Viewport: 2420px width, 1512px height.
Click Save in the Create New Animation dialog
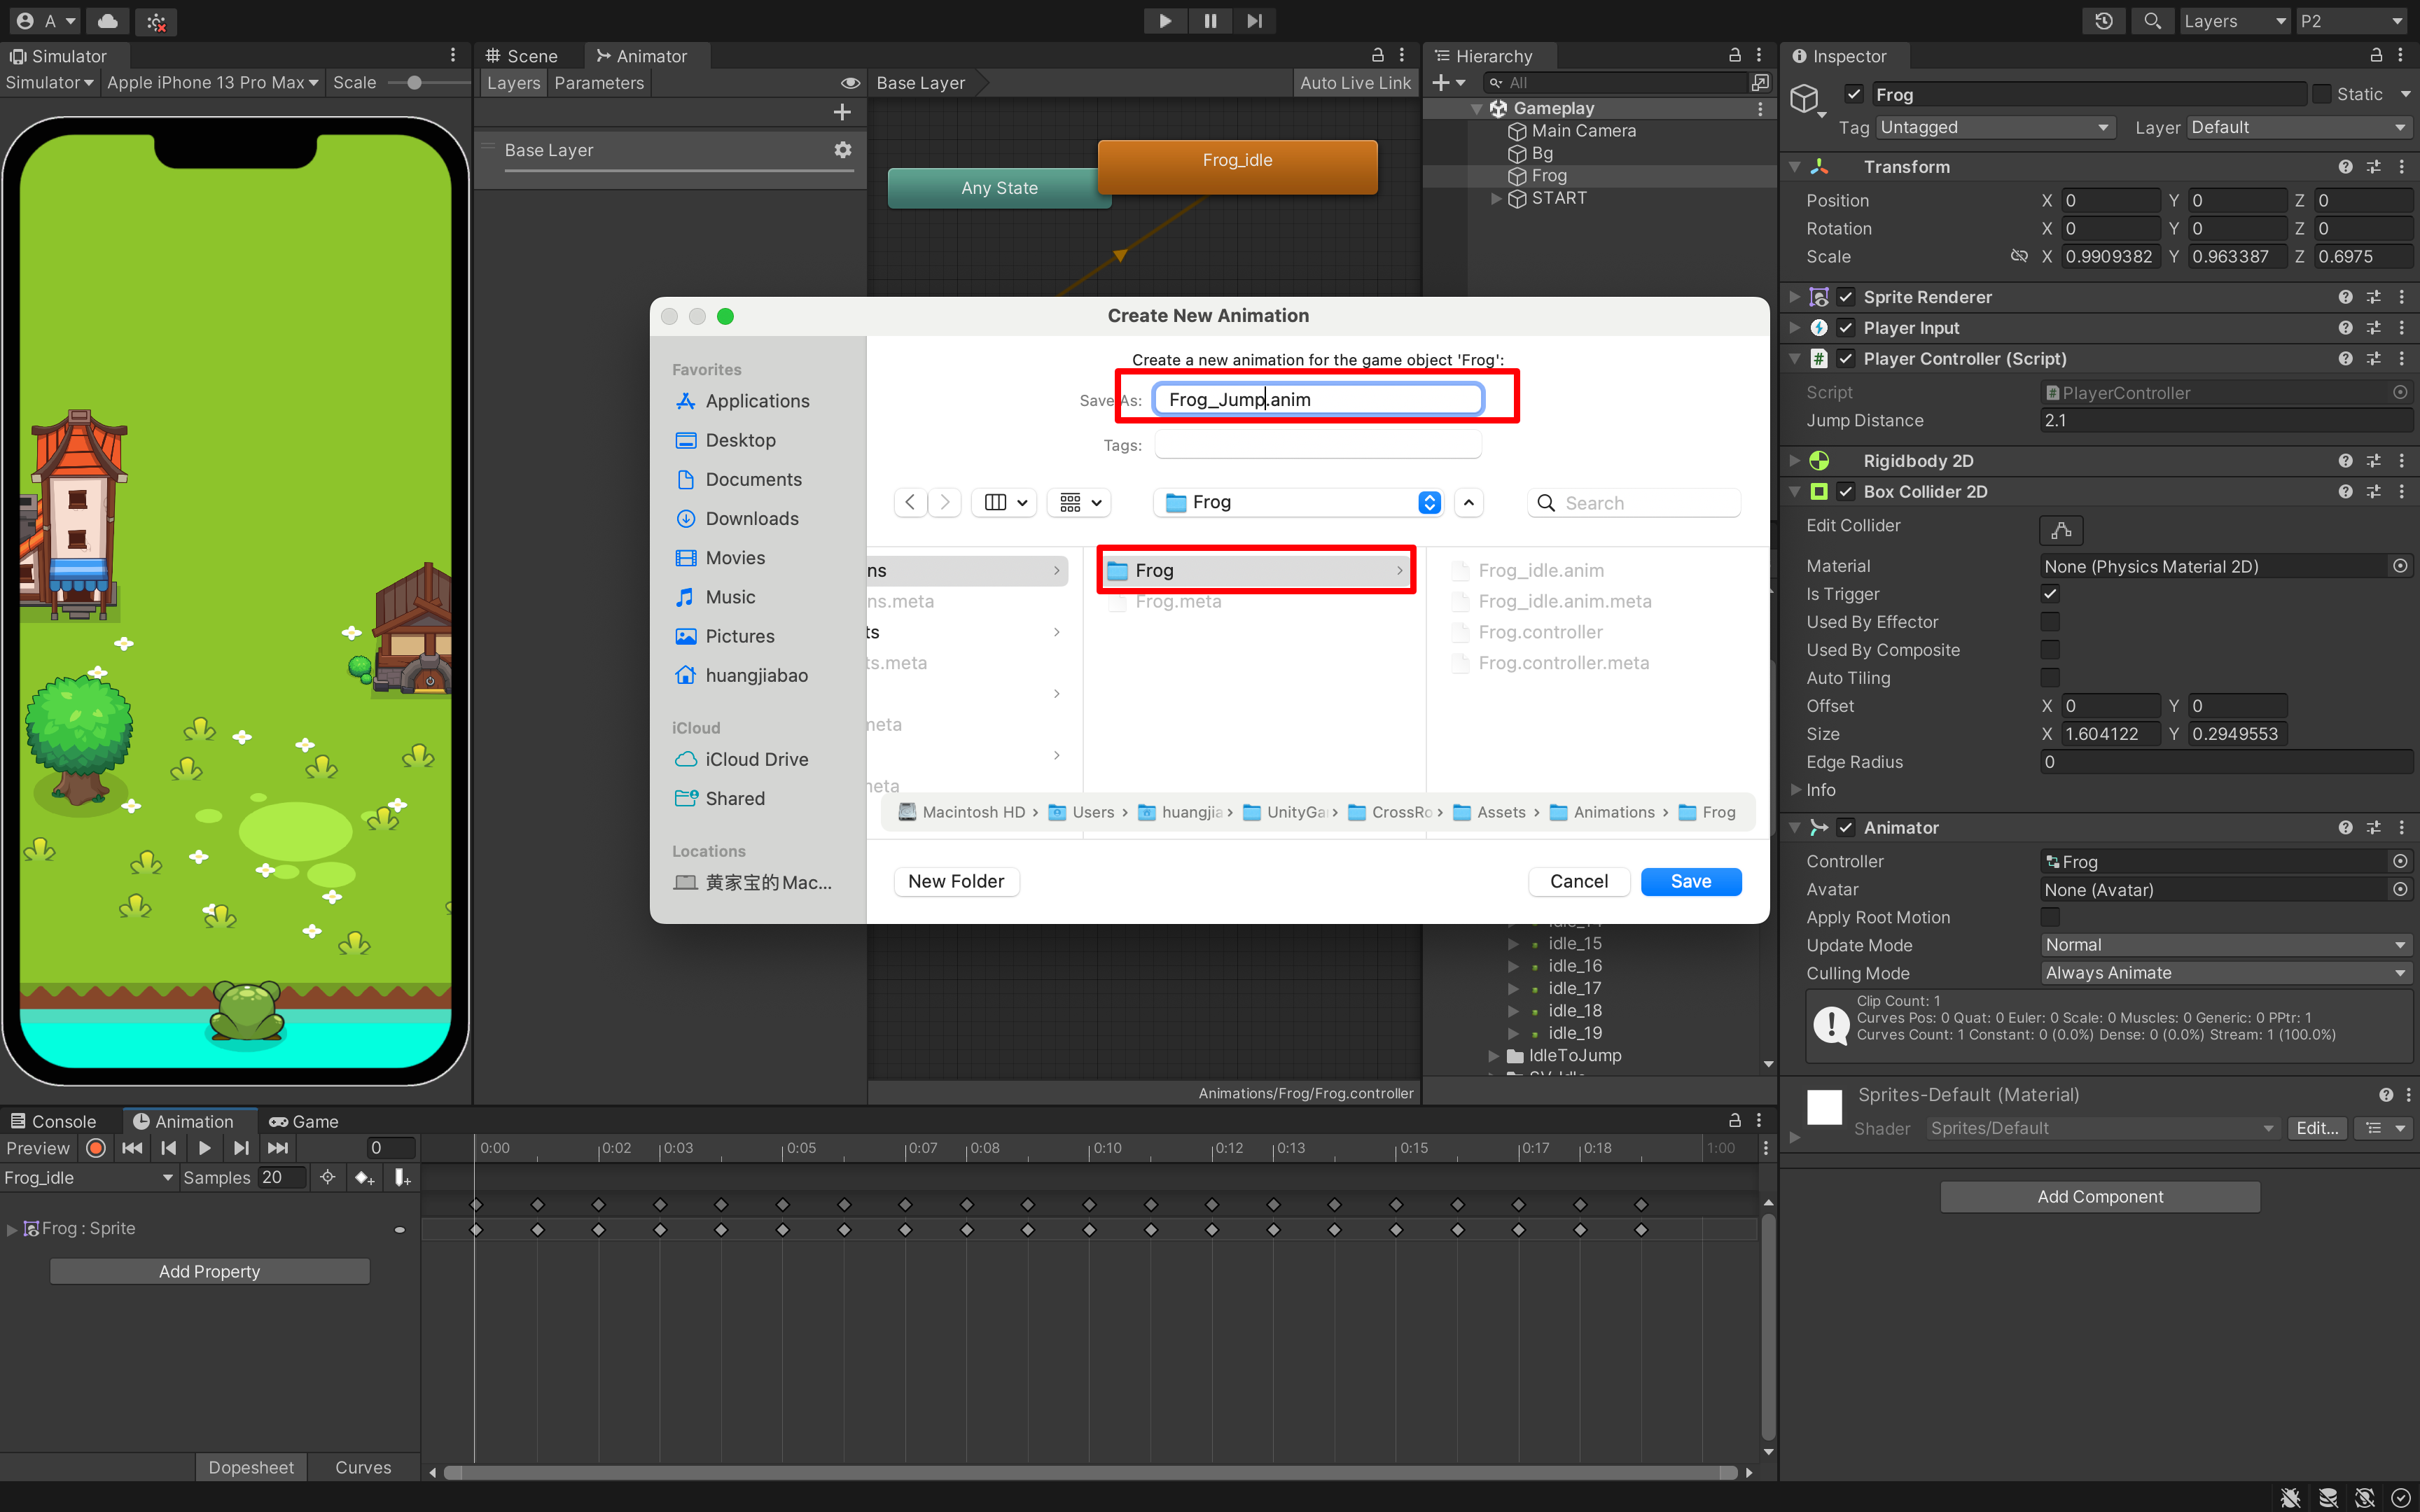click(x=1691, y=881)
